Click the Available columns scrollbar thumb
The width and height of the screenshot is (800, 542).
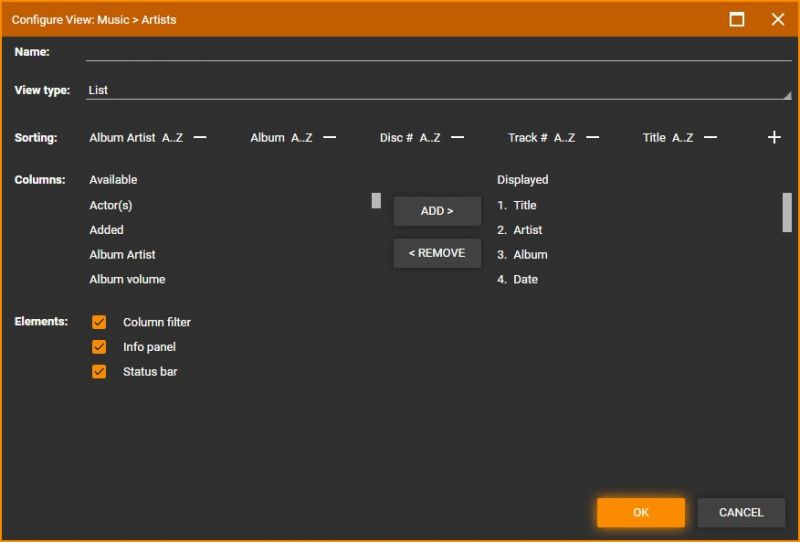[376, 201]
